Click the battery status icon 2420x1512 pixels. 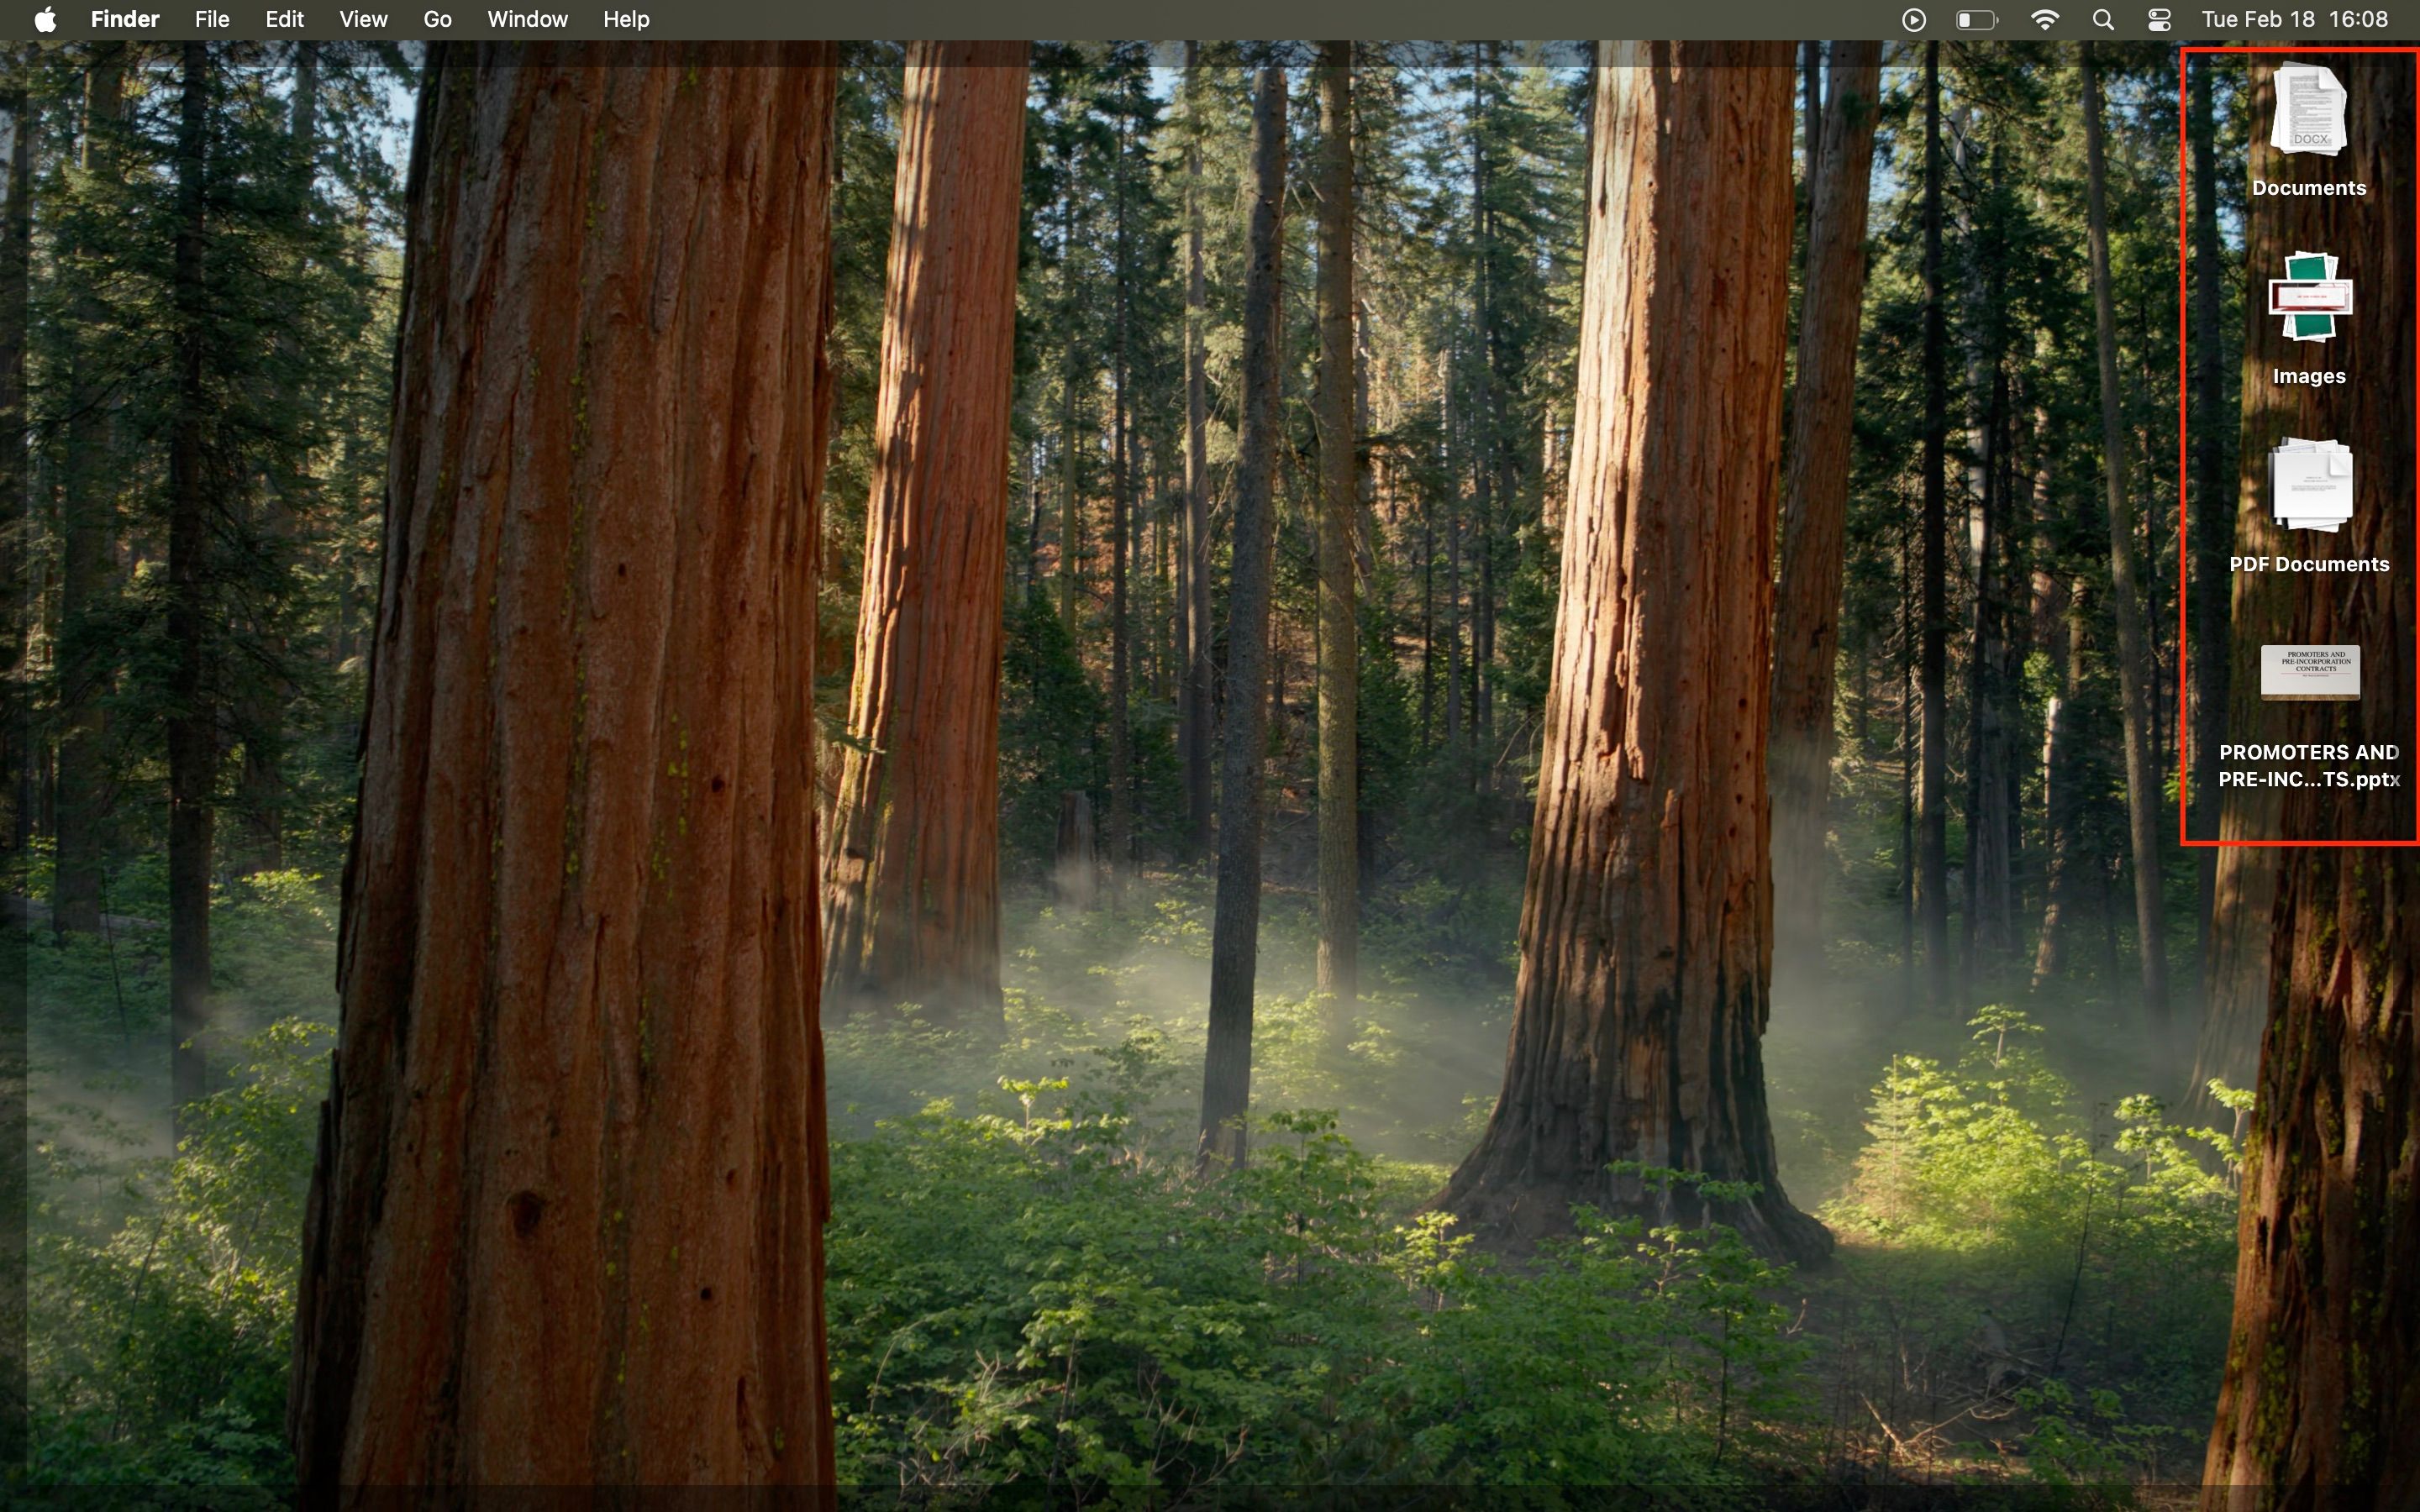pyautogui.click(x=1975, y=18)
